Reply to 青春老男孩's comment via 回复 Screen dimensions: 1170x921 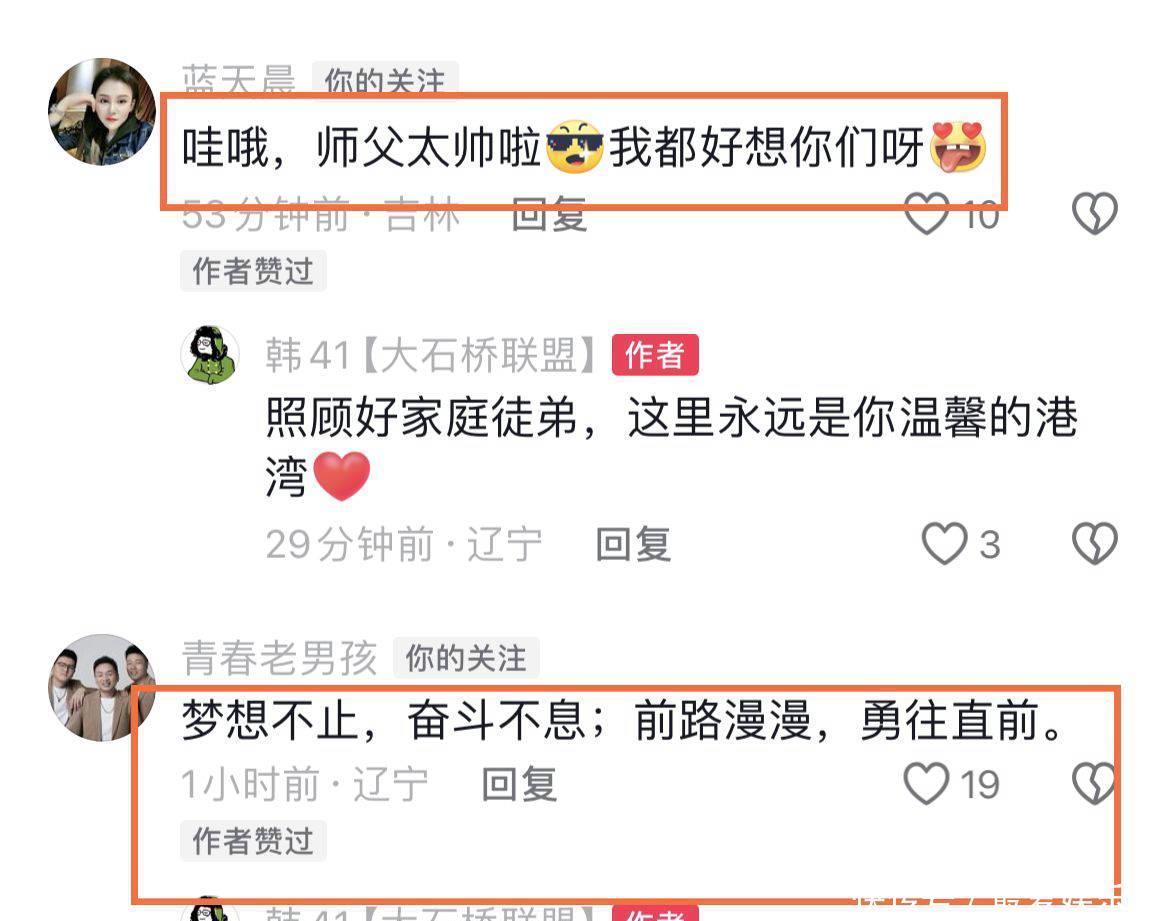(x=519, y=784)
